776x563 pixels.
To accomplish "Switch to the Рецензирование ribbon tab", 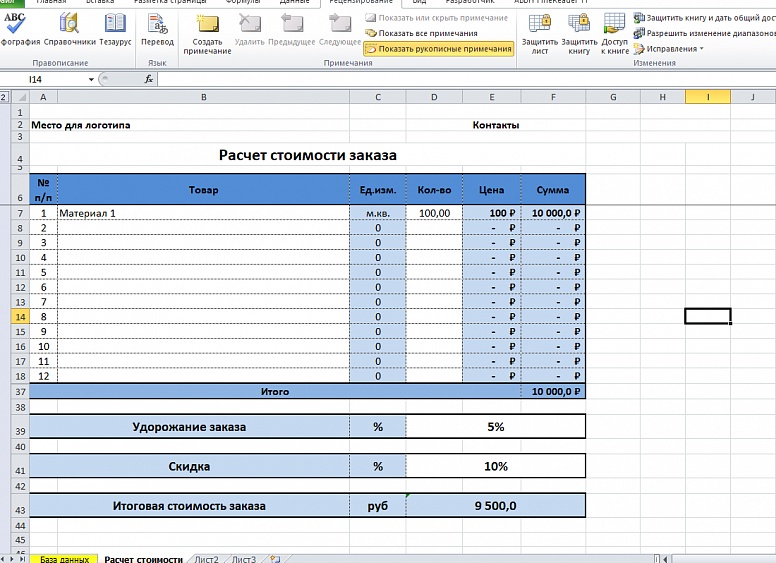I will pyautogui.click(x=361, y=2).
